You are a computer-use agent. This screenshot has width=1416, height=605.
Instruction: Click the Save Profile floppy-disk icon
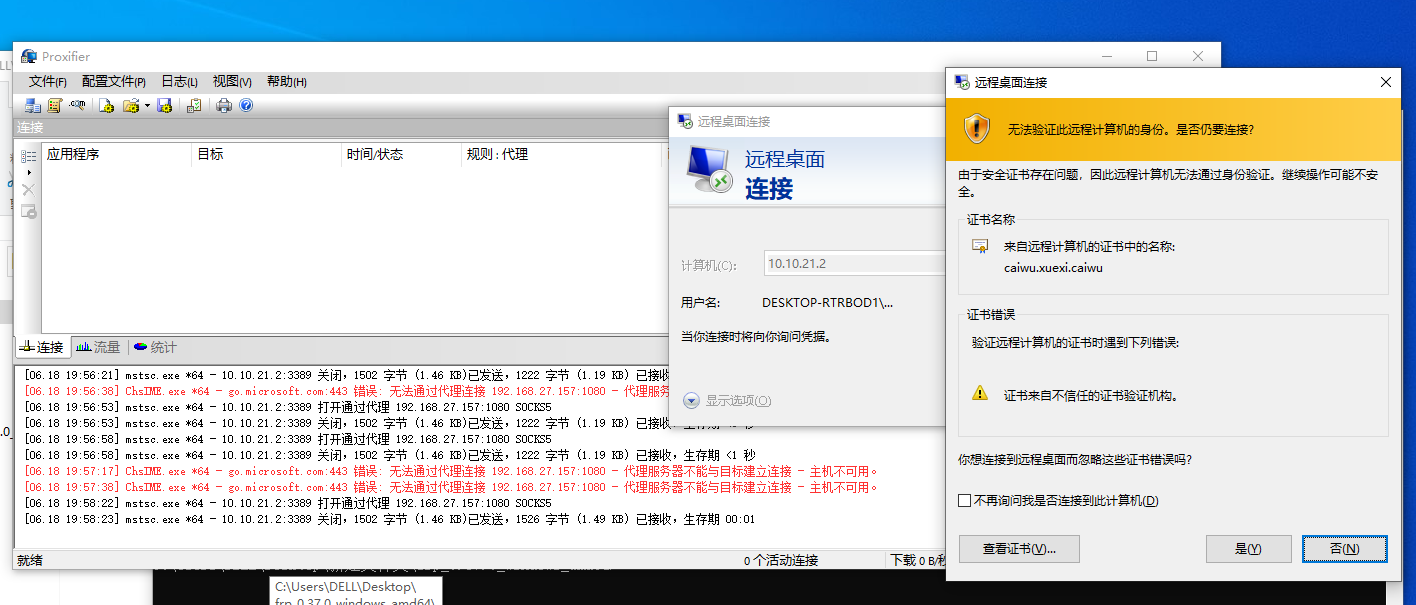(165, 105)
